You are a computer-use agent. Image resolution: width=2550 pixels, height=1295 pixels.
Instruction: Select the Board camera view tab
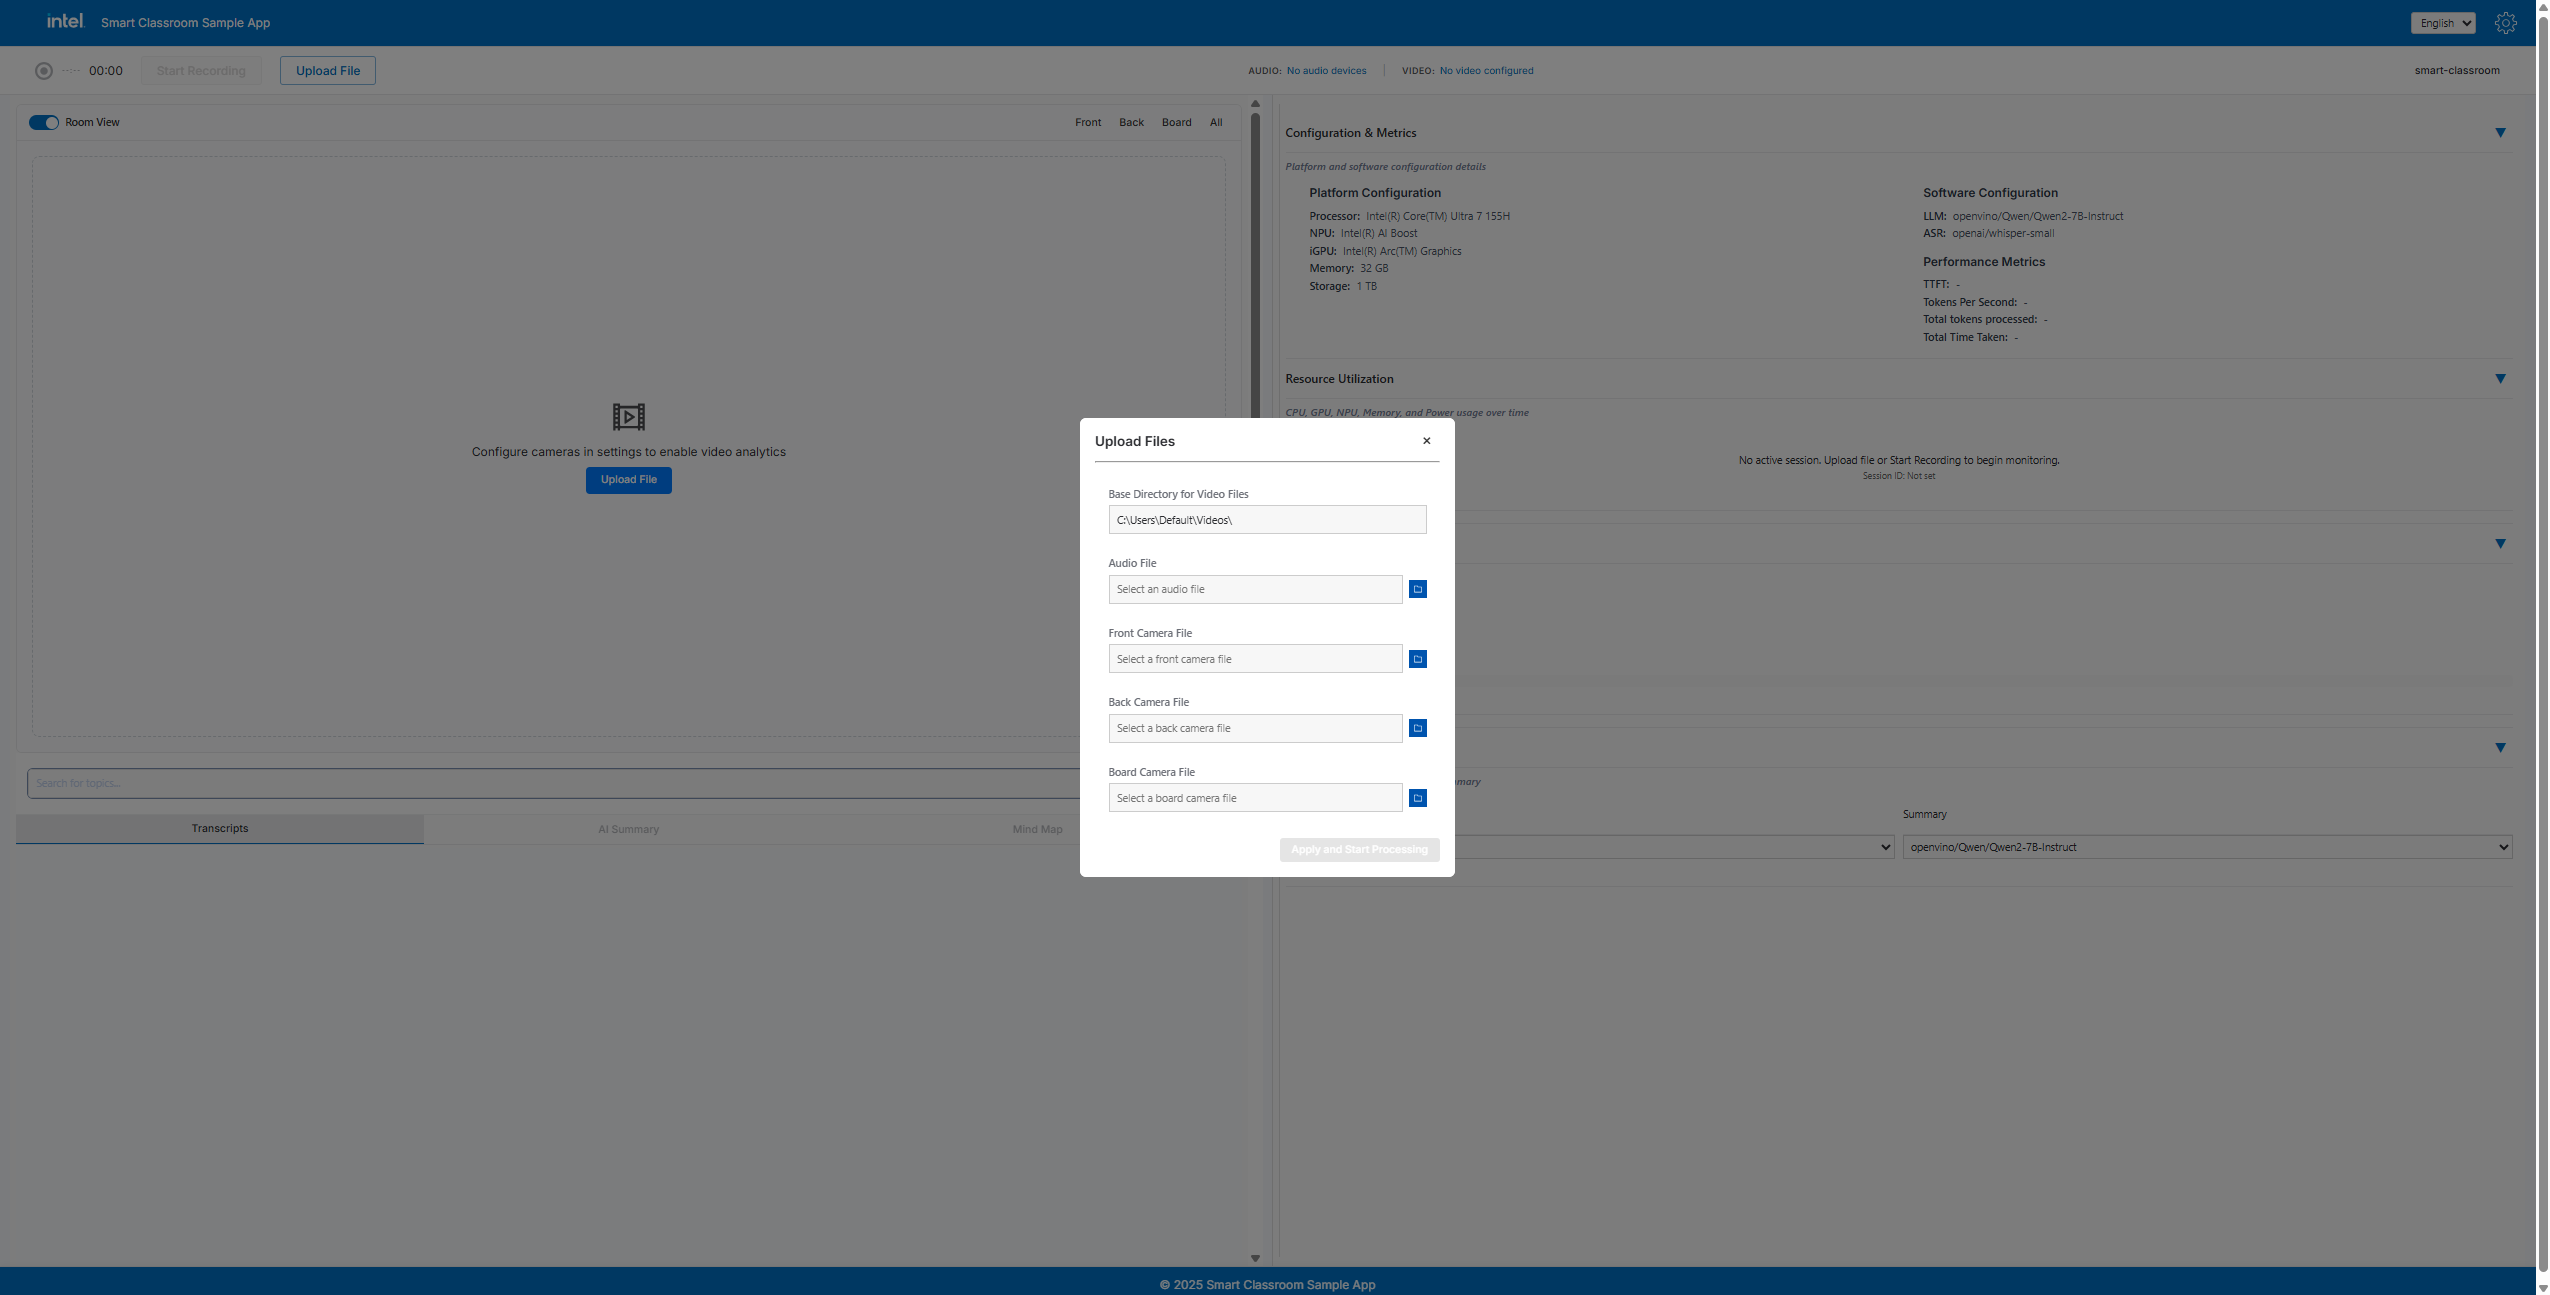[1175, 122]
